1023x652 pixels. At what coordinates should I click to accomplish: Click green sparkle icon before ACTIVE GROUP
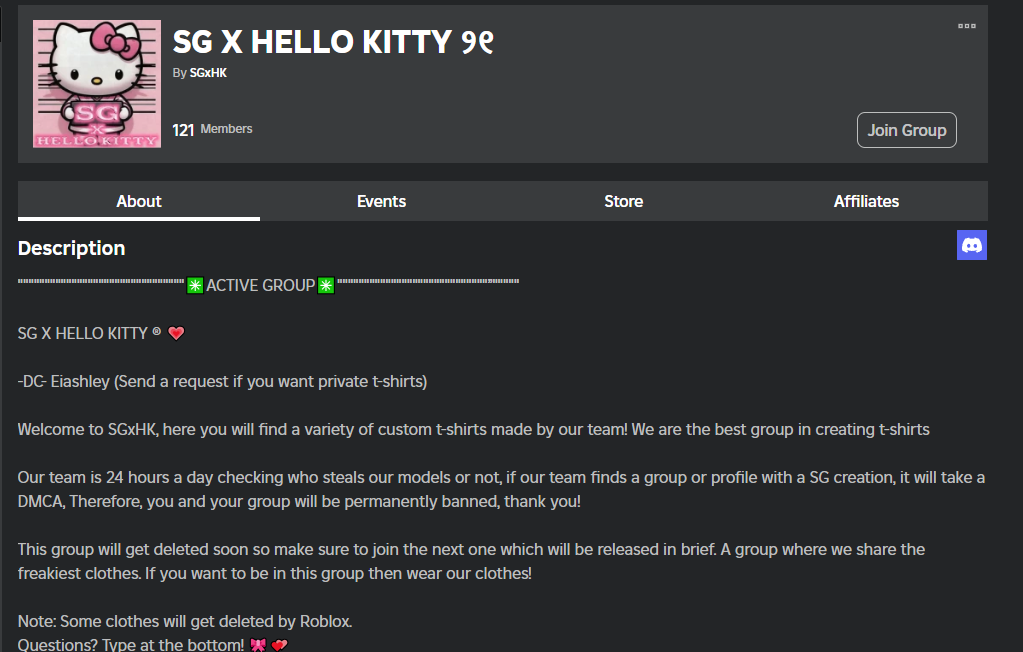click(195, 286)
